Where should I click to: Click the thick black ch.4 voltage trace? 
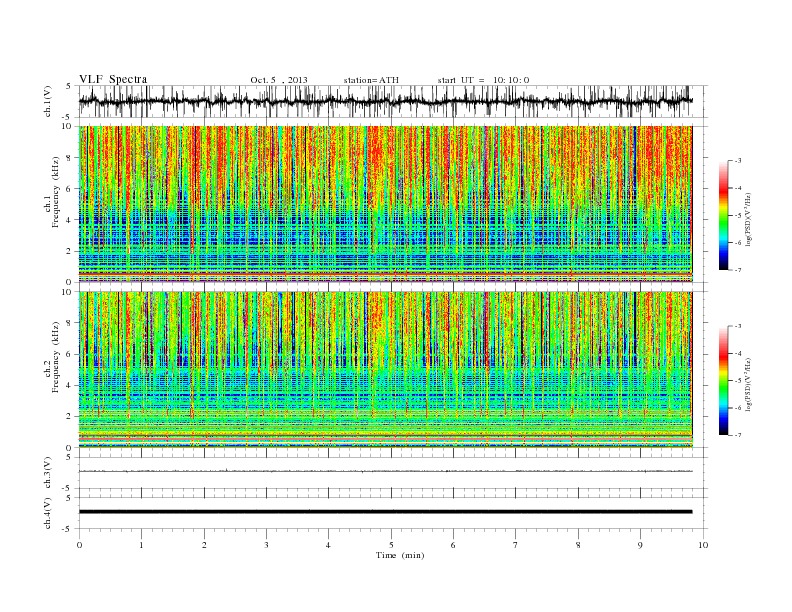point(386,512)
